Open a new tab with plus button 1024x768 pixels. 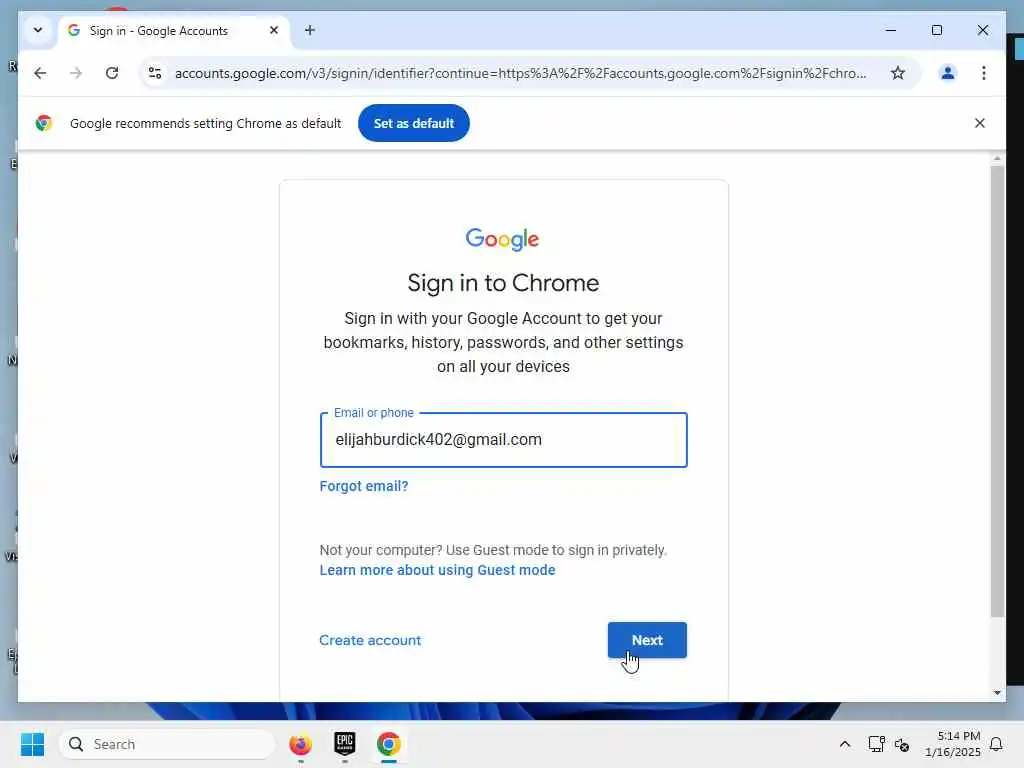310,30
